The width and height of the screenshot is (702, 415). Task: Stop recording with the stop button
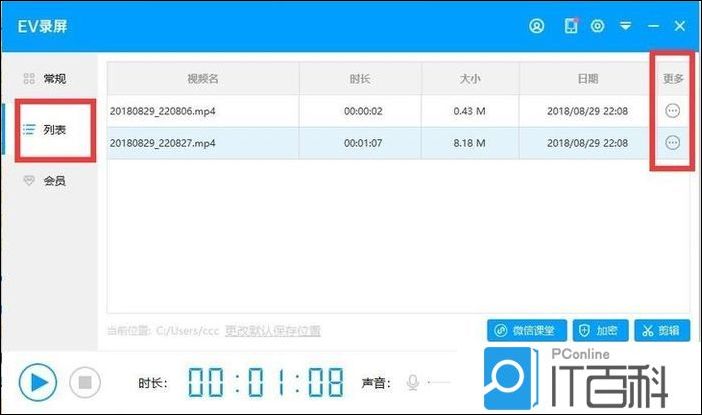tap(85, 382)
